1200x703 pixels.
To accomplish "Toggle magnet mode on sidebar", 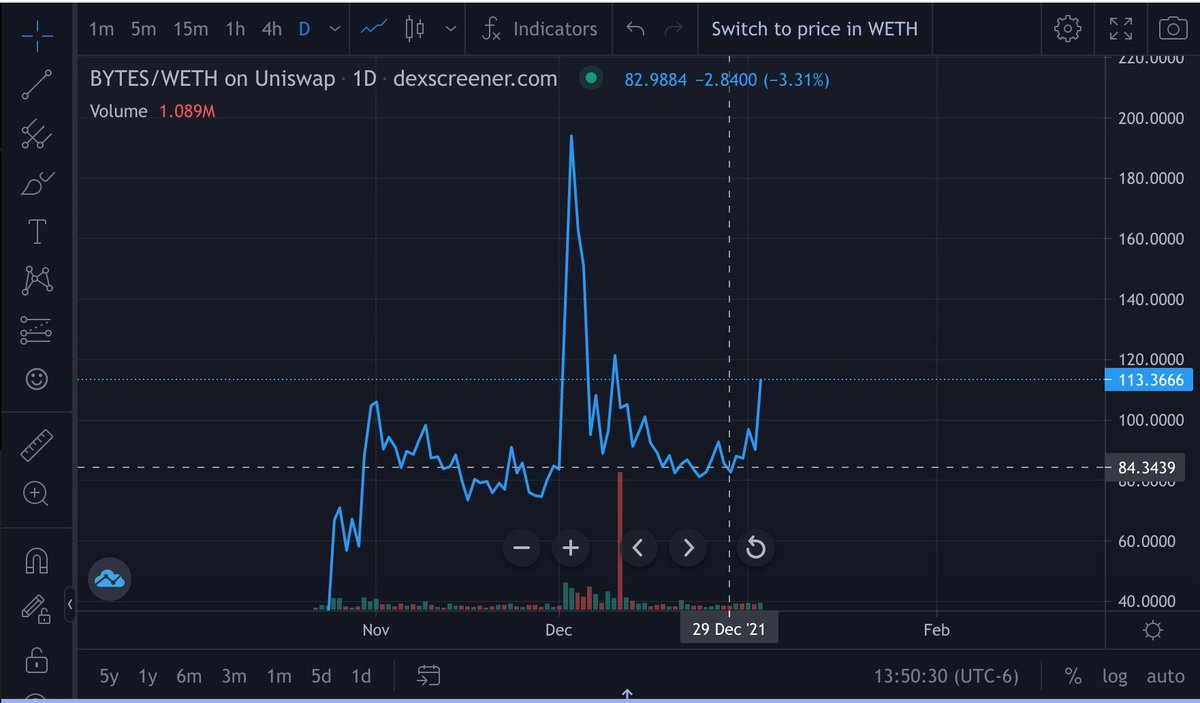I will (x=36, y=562).
